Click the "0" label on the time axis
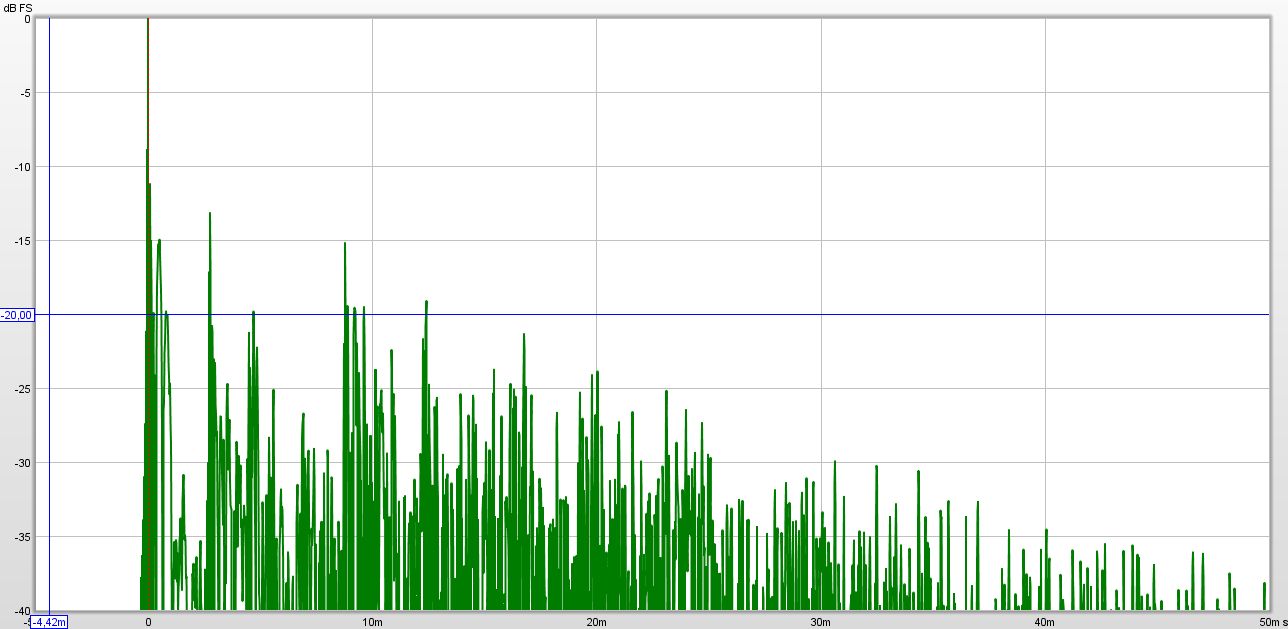 [148, 622]
